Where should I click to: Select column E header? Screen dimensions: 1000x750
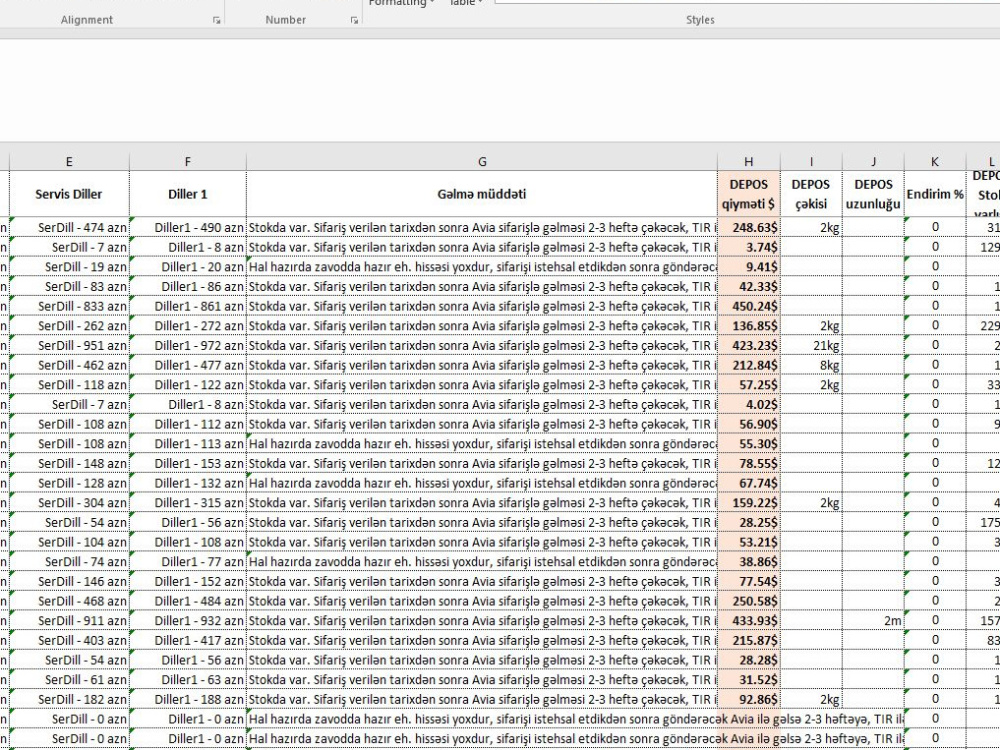click(69, 162)
